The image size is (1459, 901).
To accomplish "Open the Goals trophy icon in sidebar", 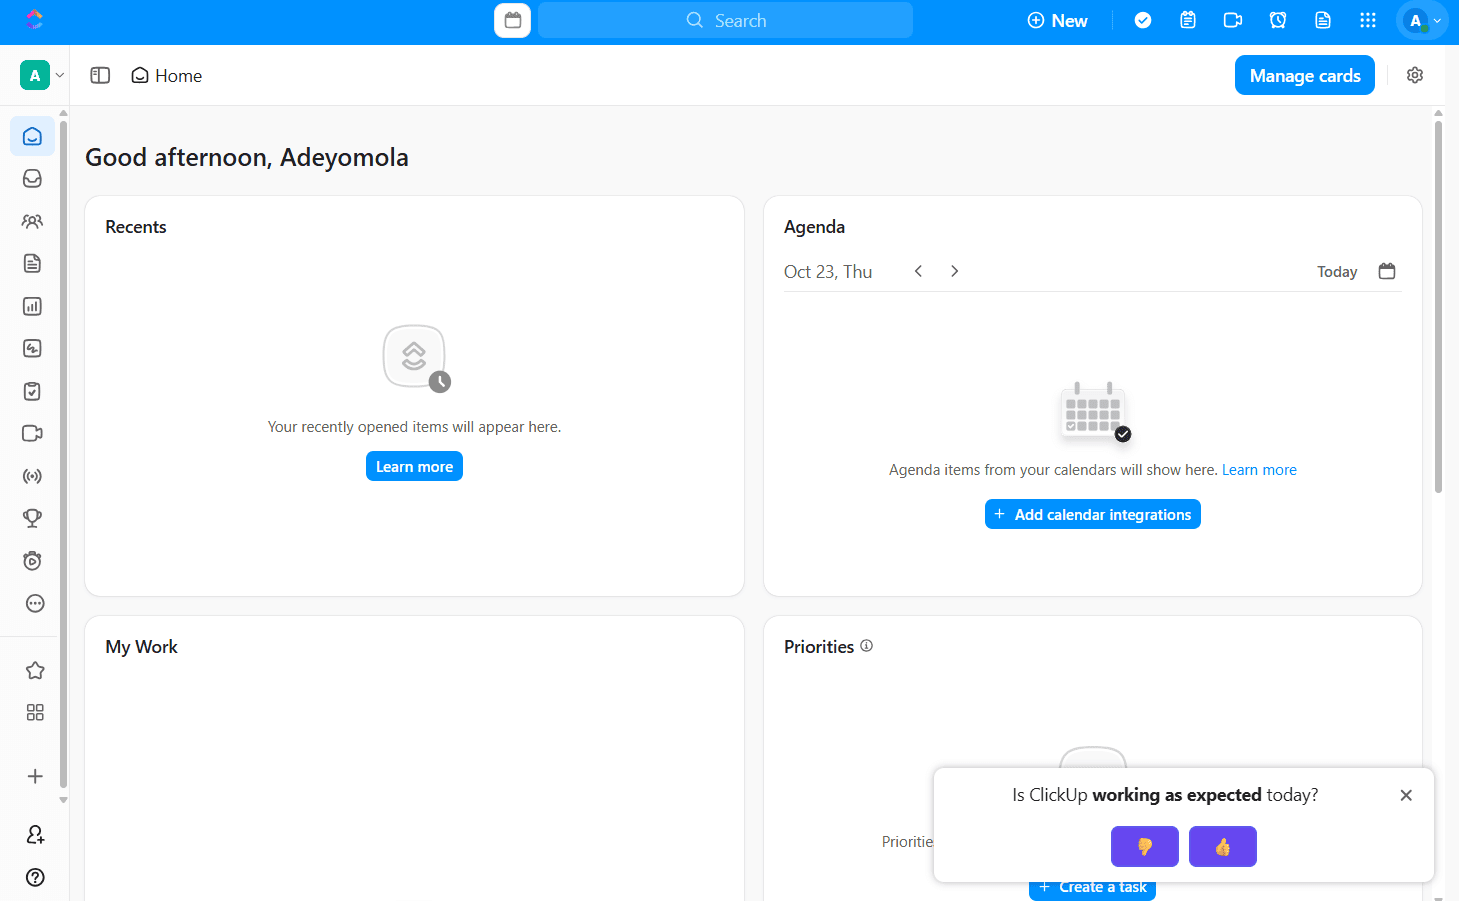I will [32, 518].
